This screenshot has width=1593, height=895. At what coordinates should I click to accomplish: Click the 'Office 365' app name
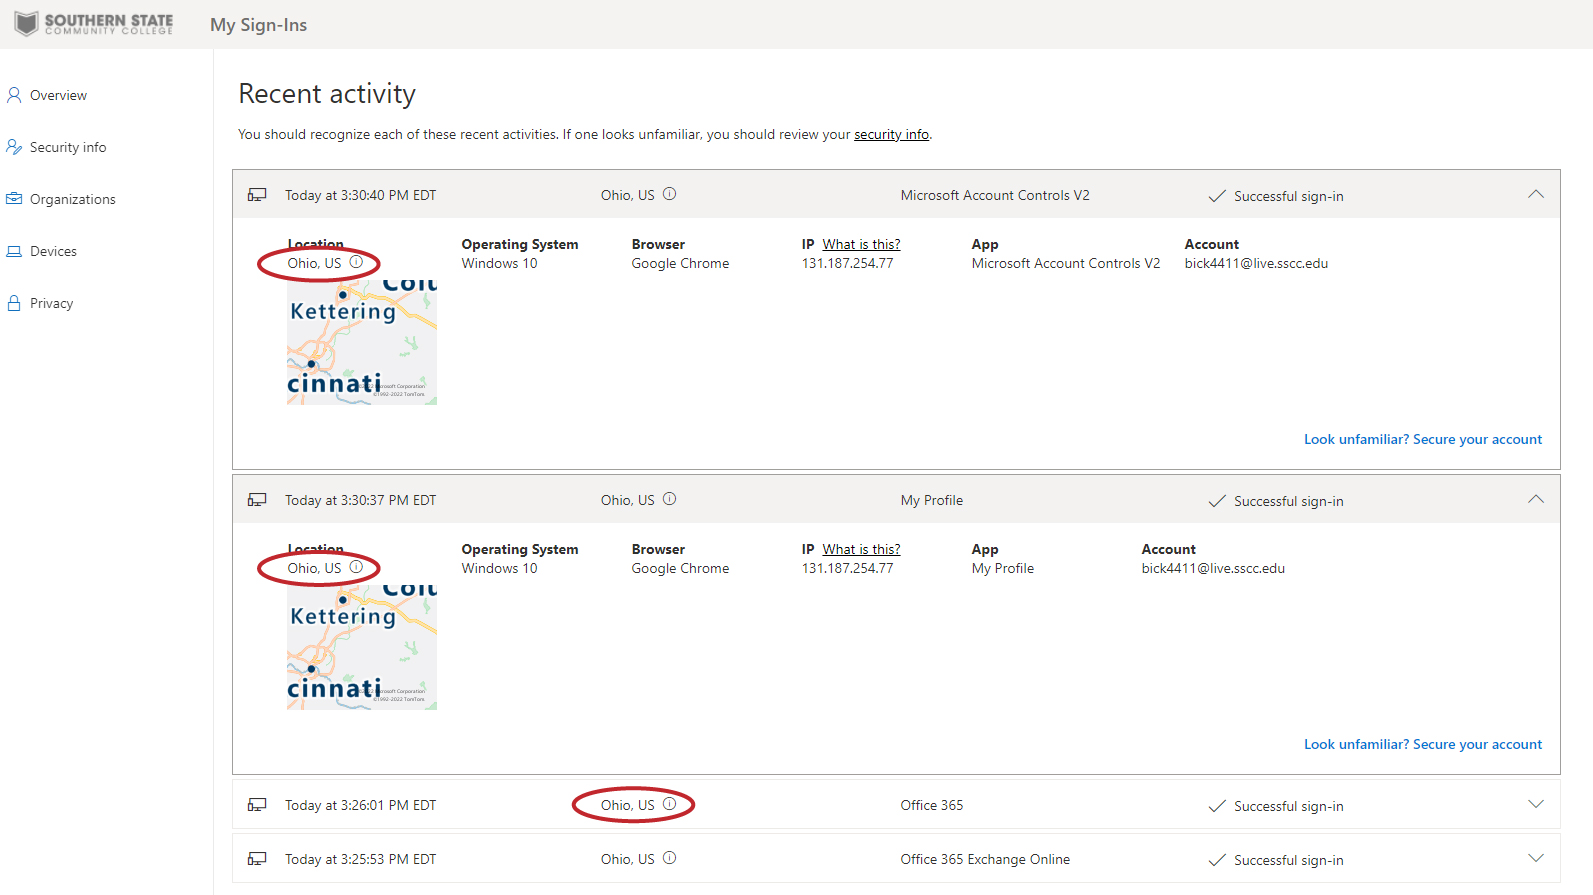932,805
